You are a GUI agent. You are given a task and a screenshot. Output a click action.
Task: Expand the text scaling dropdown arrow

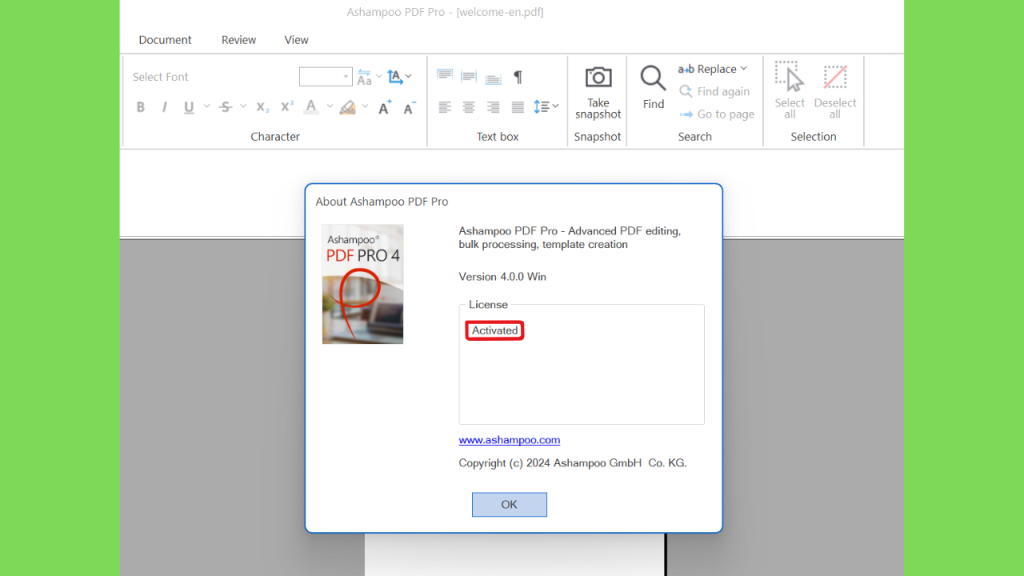coord(409,77)
